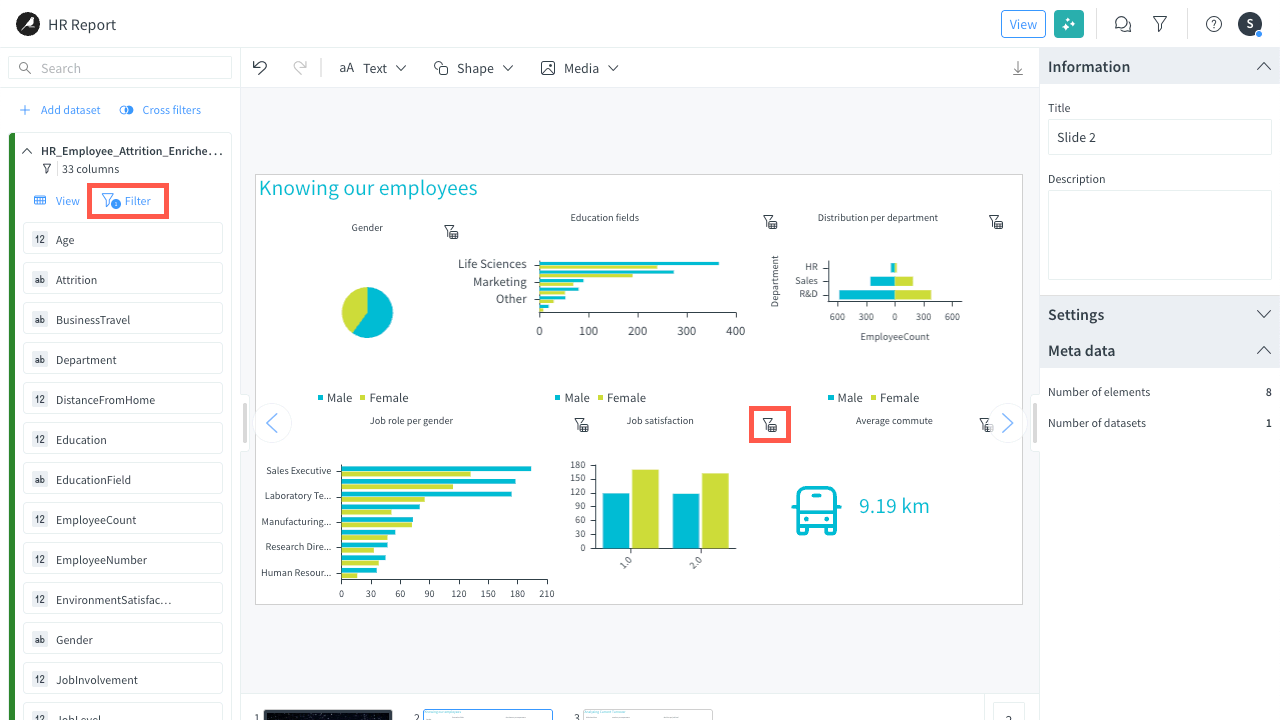
Task: Click the 'Knowing our employees' title
Action: coord(368,188)
